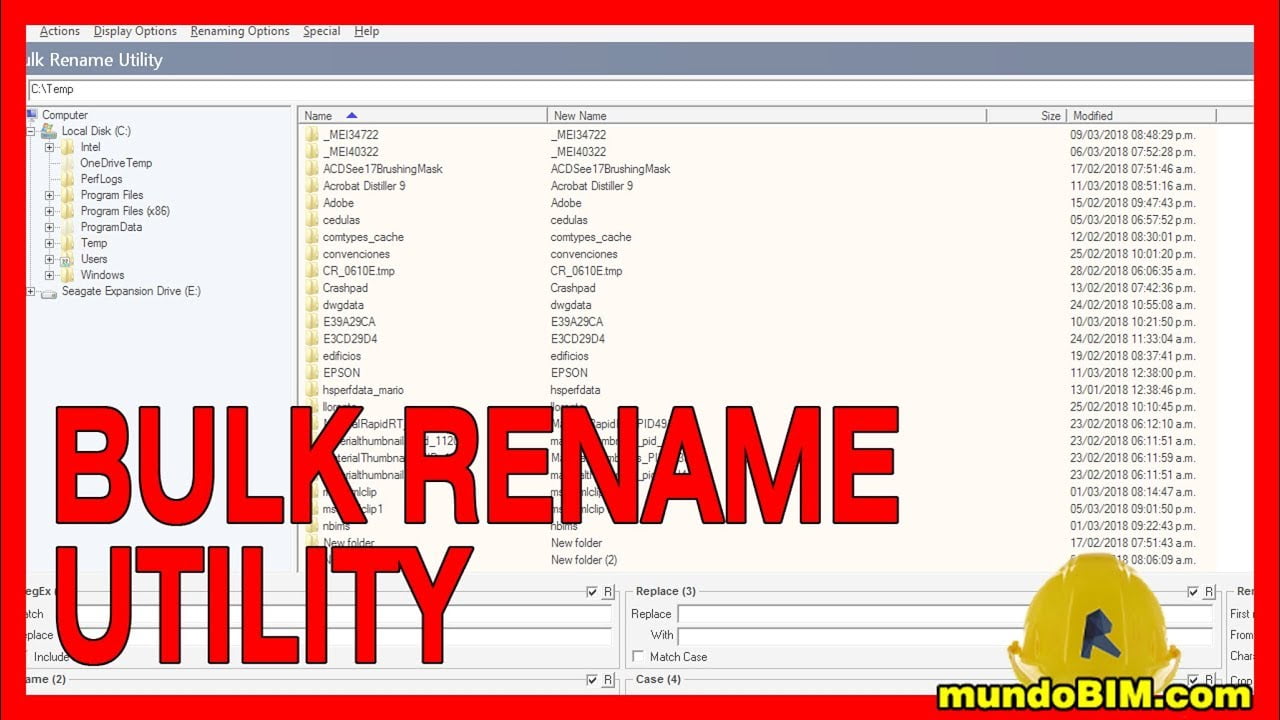
Task: Click the folder icon of cedulas
Action: coord(312,220)
